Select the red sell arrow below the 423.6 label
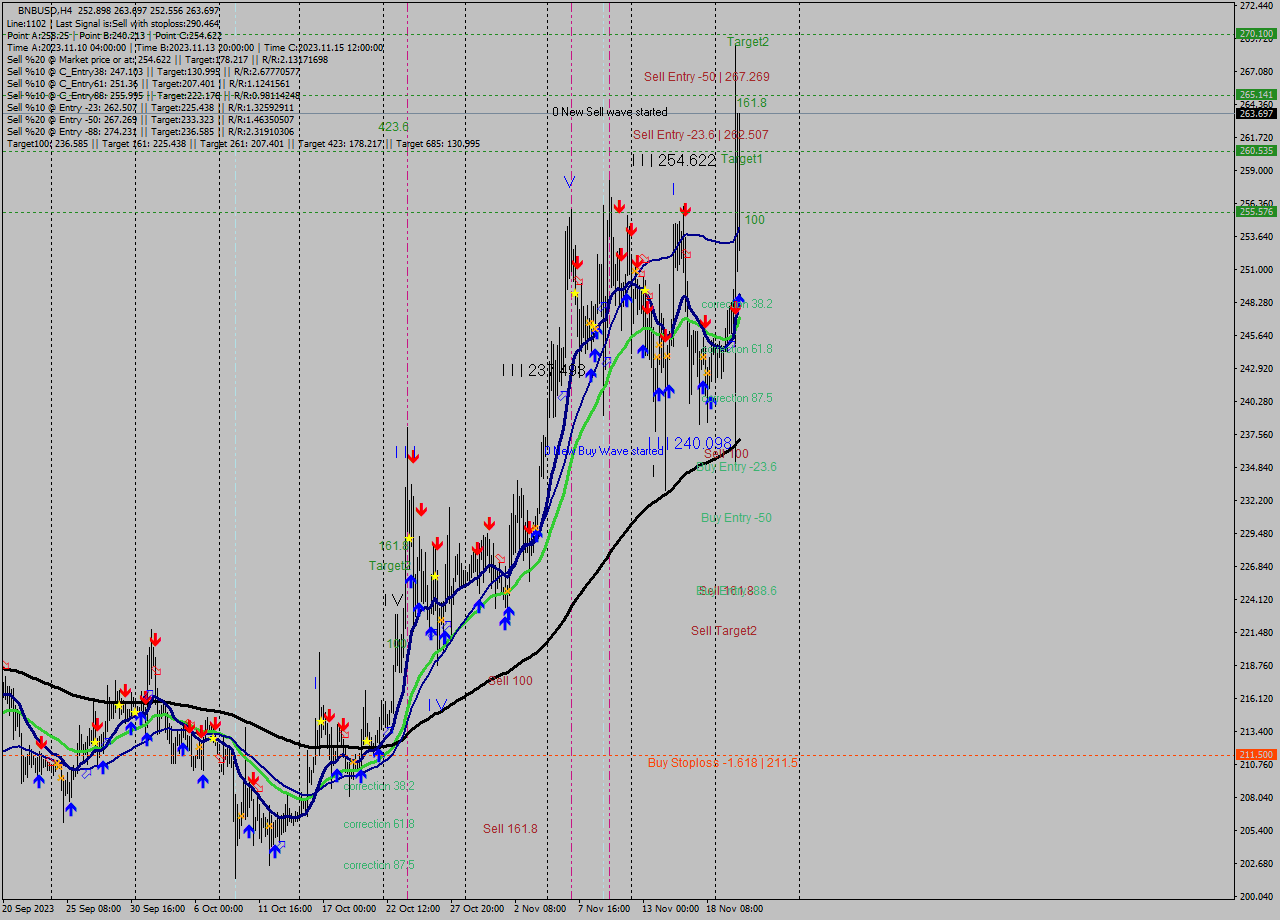Image resolution: width=1280 pixels, height=920 pixels. pos(413,457)
